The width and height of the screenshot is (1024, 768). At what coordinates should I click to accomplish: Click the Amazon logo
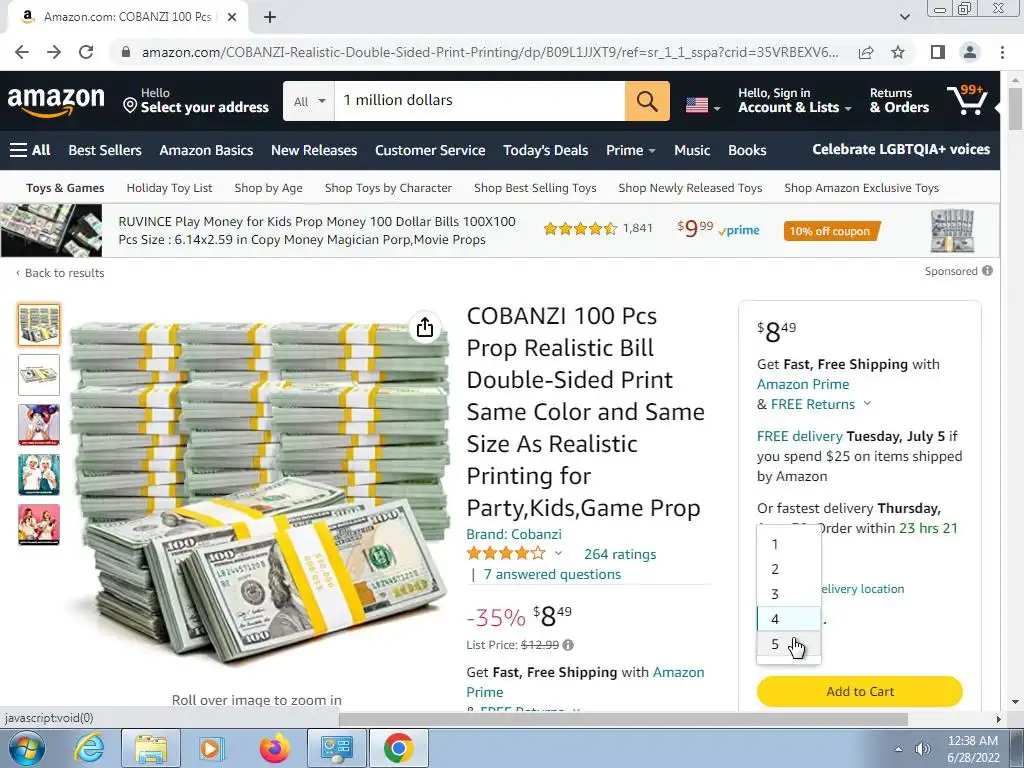pyautogui.click(x=56, y=102)
